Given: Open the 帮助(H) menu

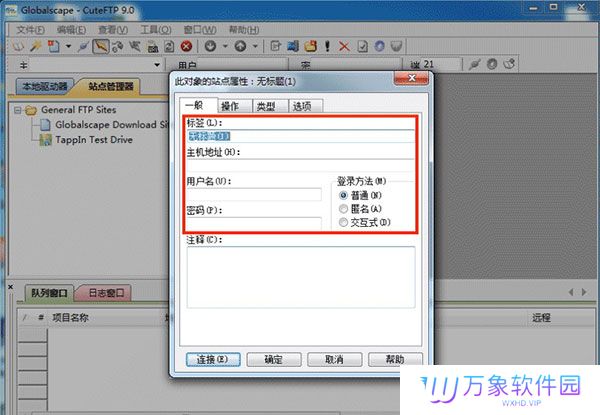Looking at the screenshot, I should click(244, 30).
